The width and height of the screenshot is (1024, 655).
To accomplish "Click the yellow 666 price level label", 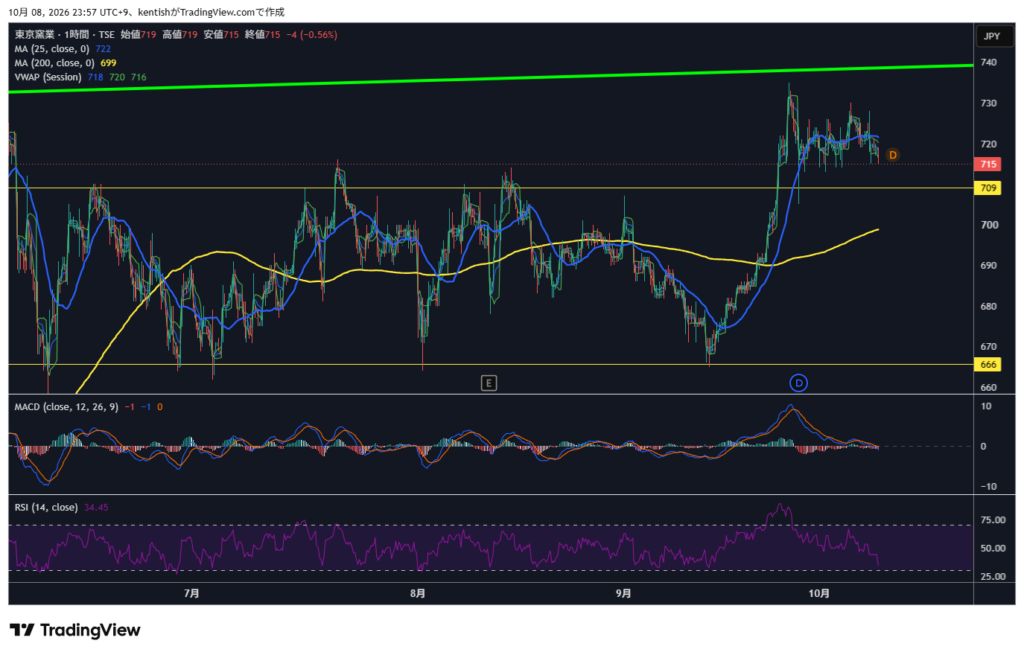I will tap(988, 364).
